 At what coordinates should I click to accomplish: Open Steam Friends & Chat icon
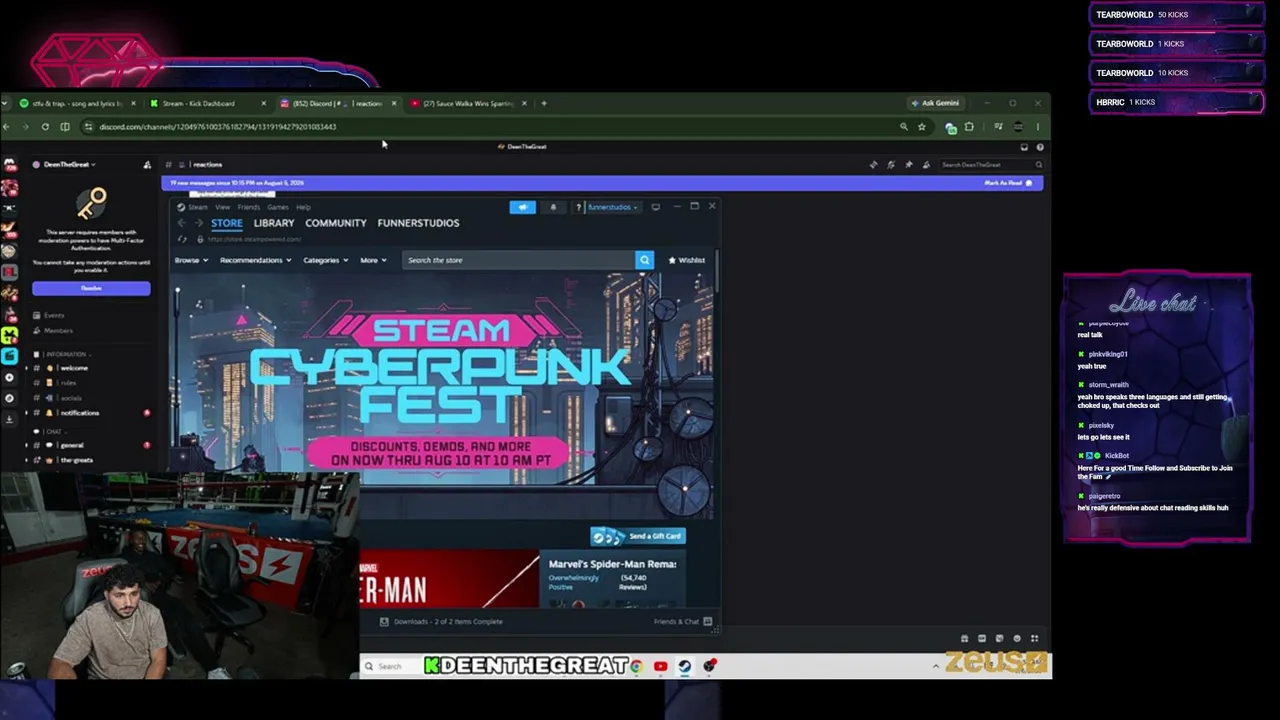point(708,622)
